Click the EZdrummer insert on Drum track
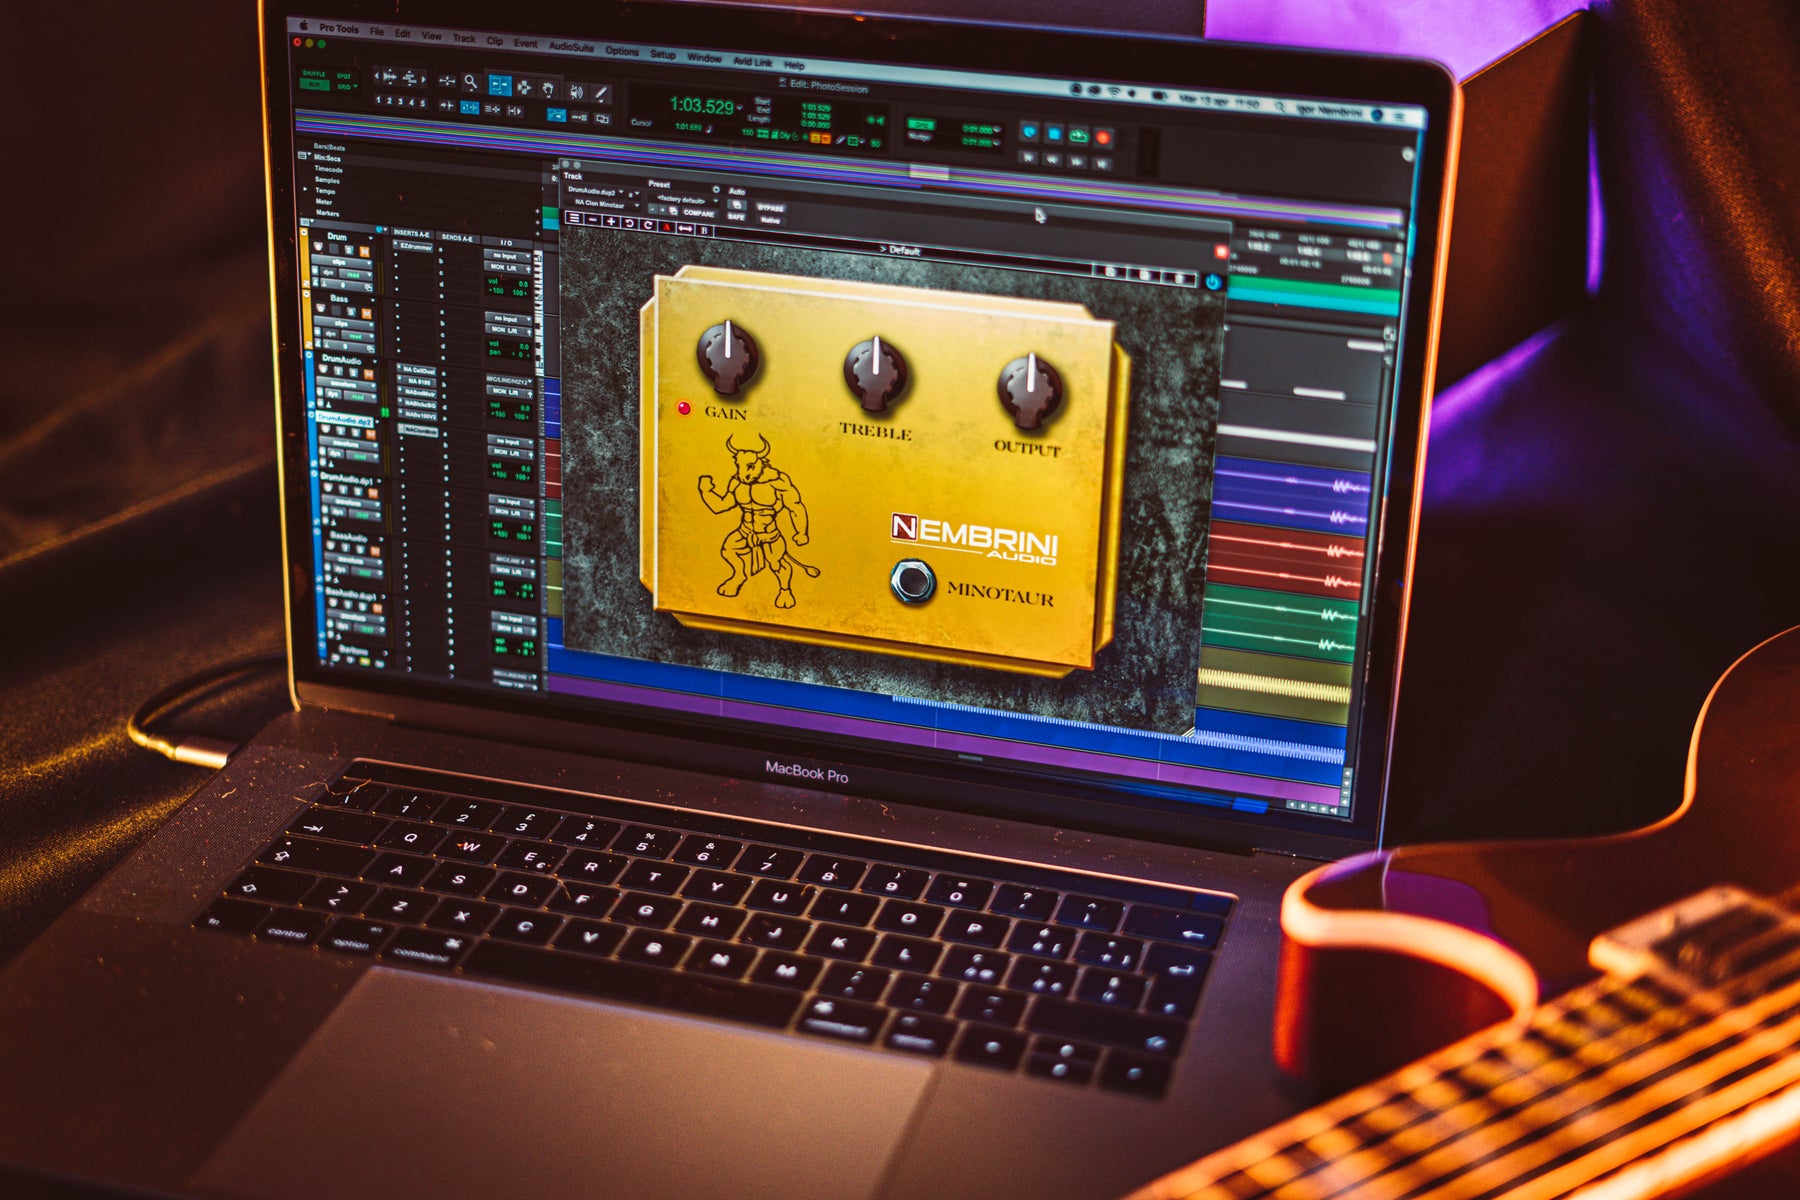This screenshot has width=1800, height=1200. 415,246
